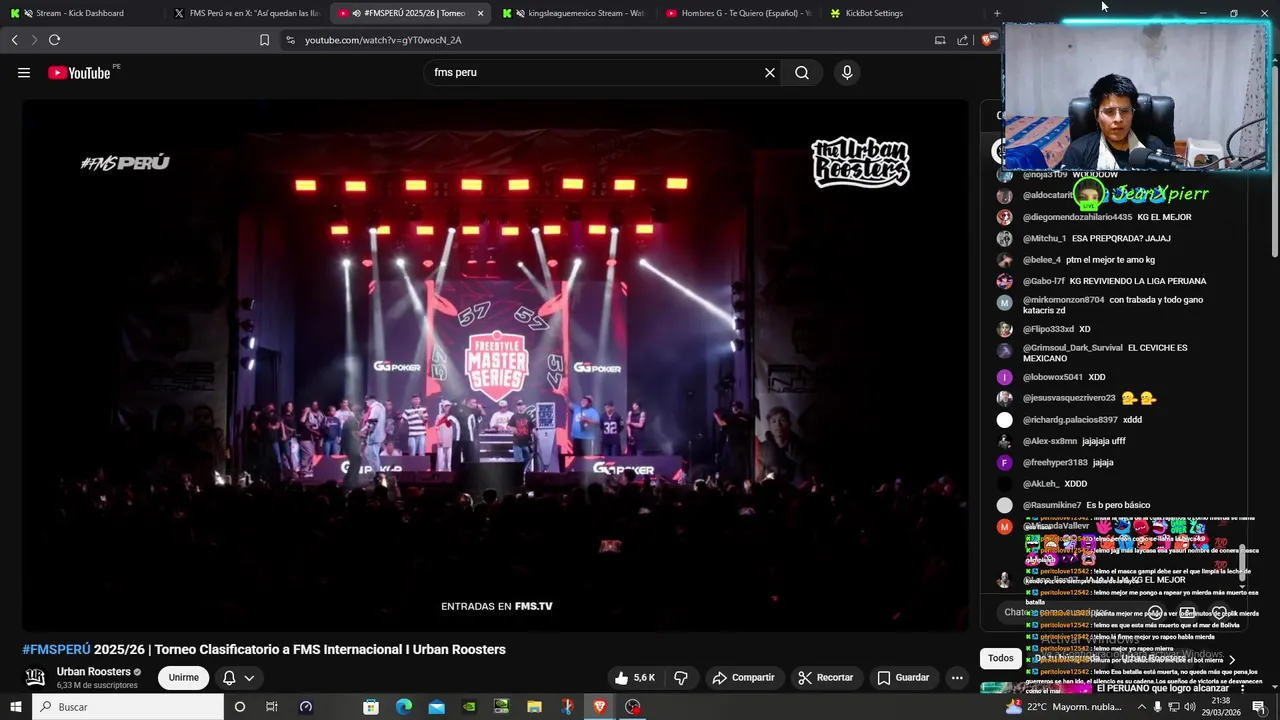View site information icon in address bar
Image resolution: width=1280 pixels, height=720 pixels.
pos(290,40)
